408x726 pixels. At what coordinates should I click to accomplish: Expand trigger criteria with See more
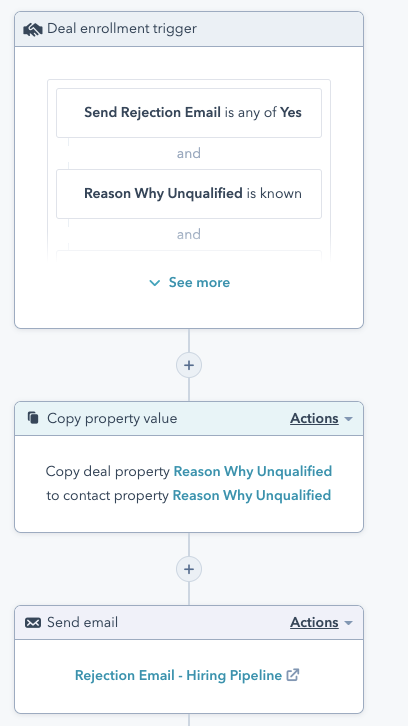click(x=189, y=282)
